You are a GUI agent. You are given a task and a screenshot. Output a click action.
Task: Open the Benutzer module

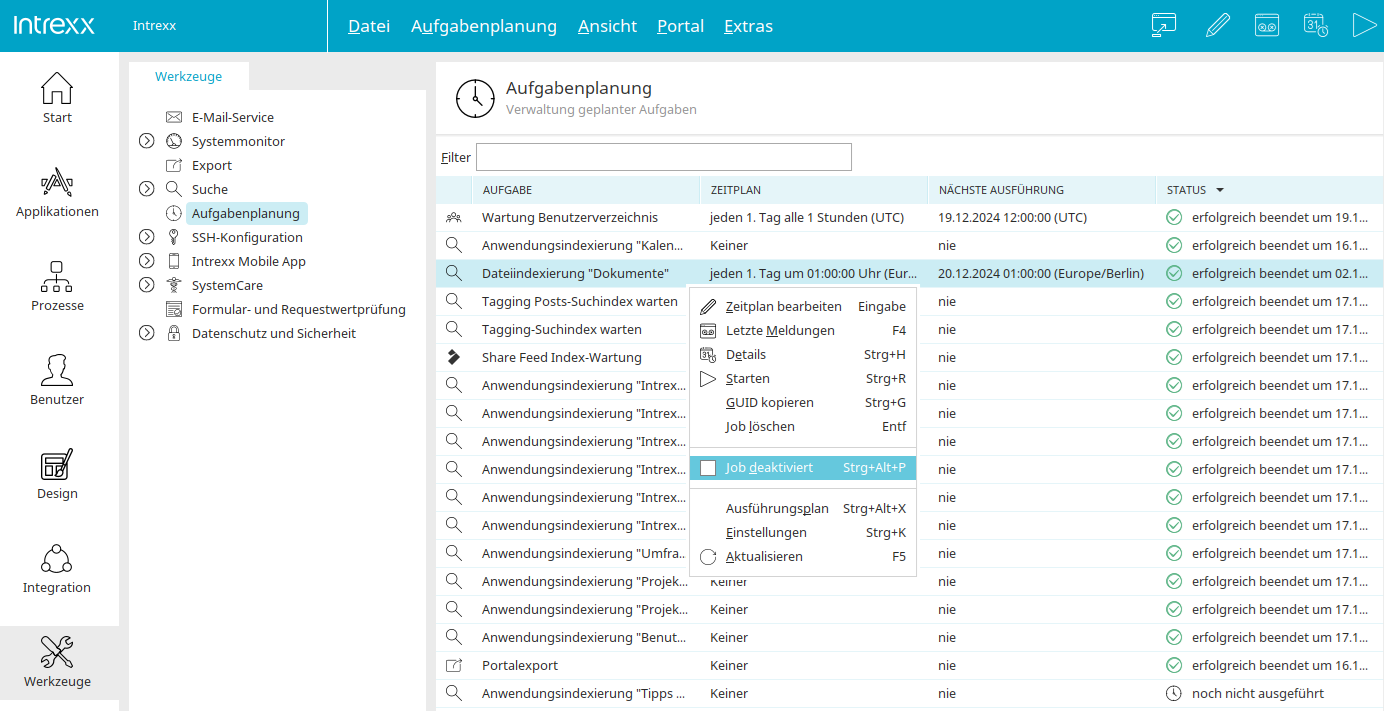click(x=57, y=380)
